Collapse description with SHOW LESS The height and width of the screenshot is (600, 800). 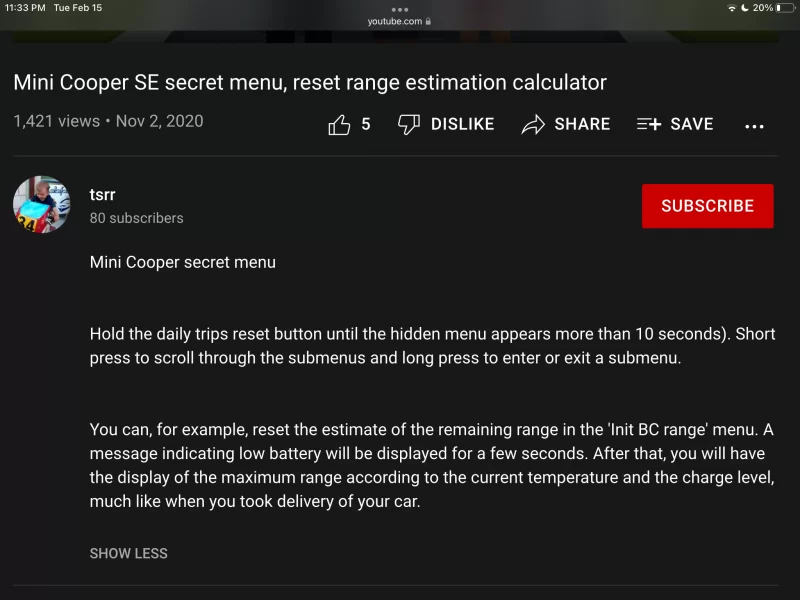pyautogui.click(x=129, y=553)
